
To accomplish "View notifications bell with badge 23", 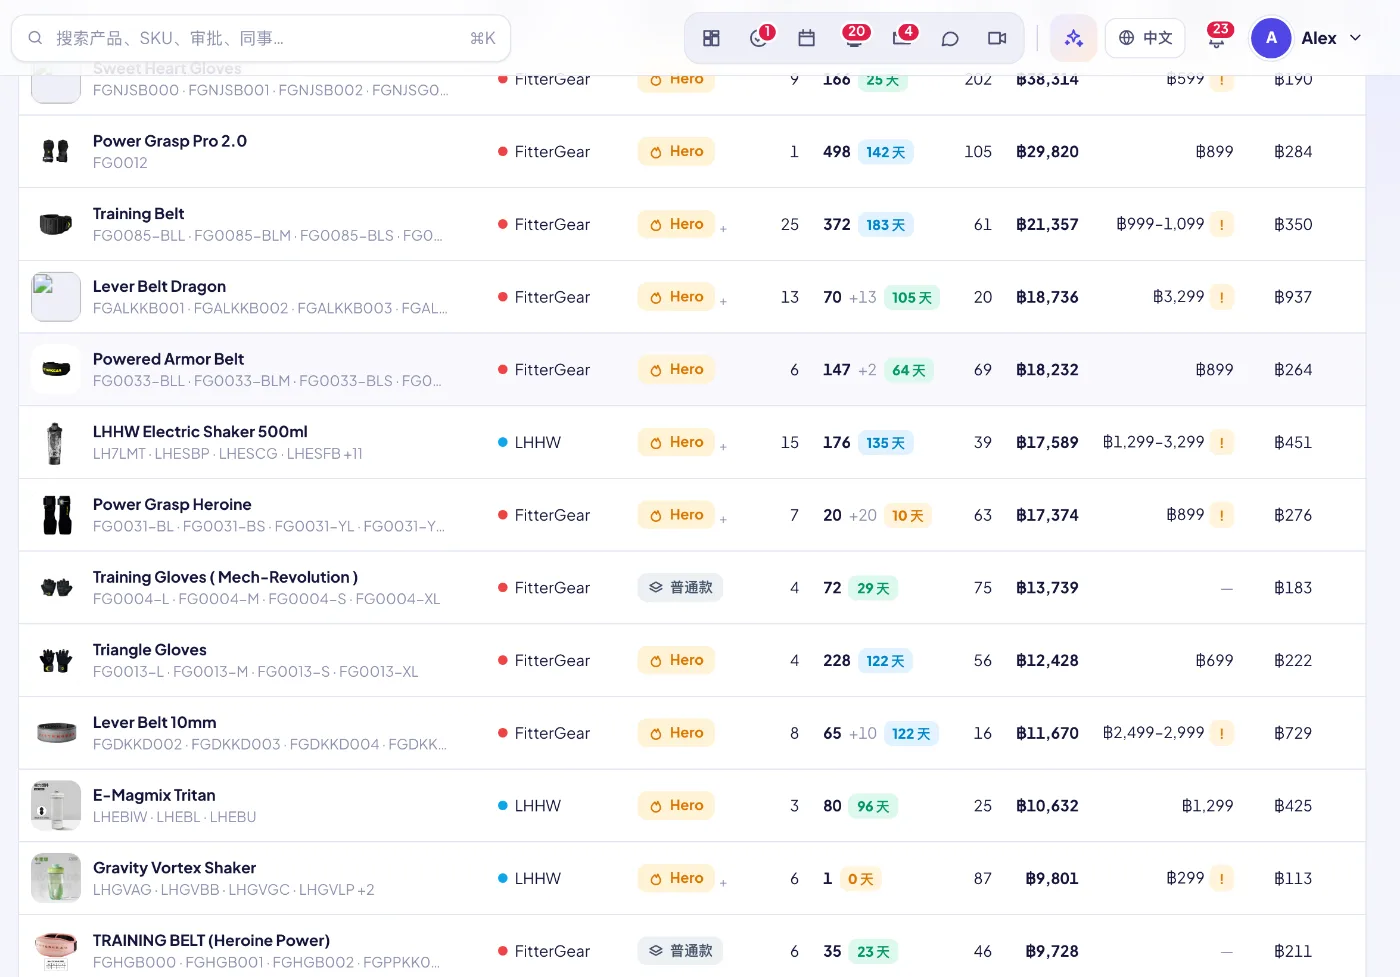I will 1217,38.
